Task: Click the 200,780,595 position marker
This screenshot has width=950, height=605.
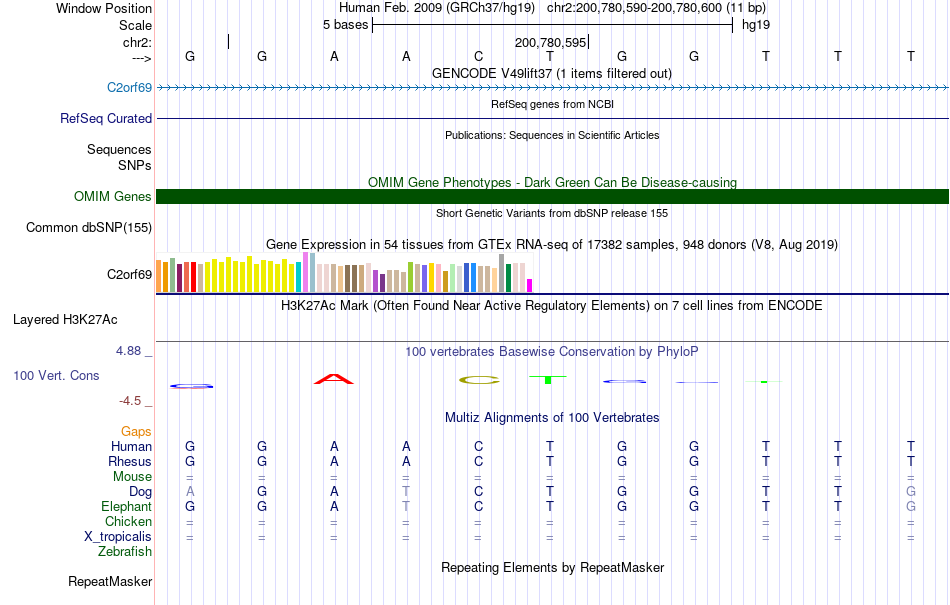Action: point(551,42)
